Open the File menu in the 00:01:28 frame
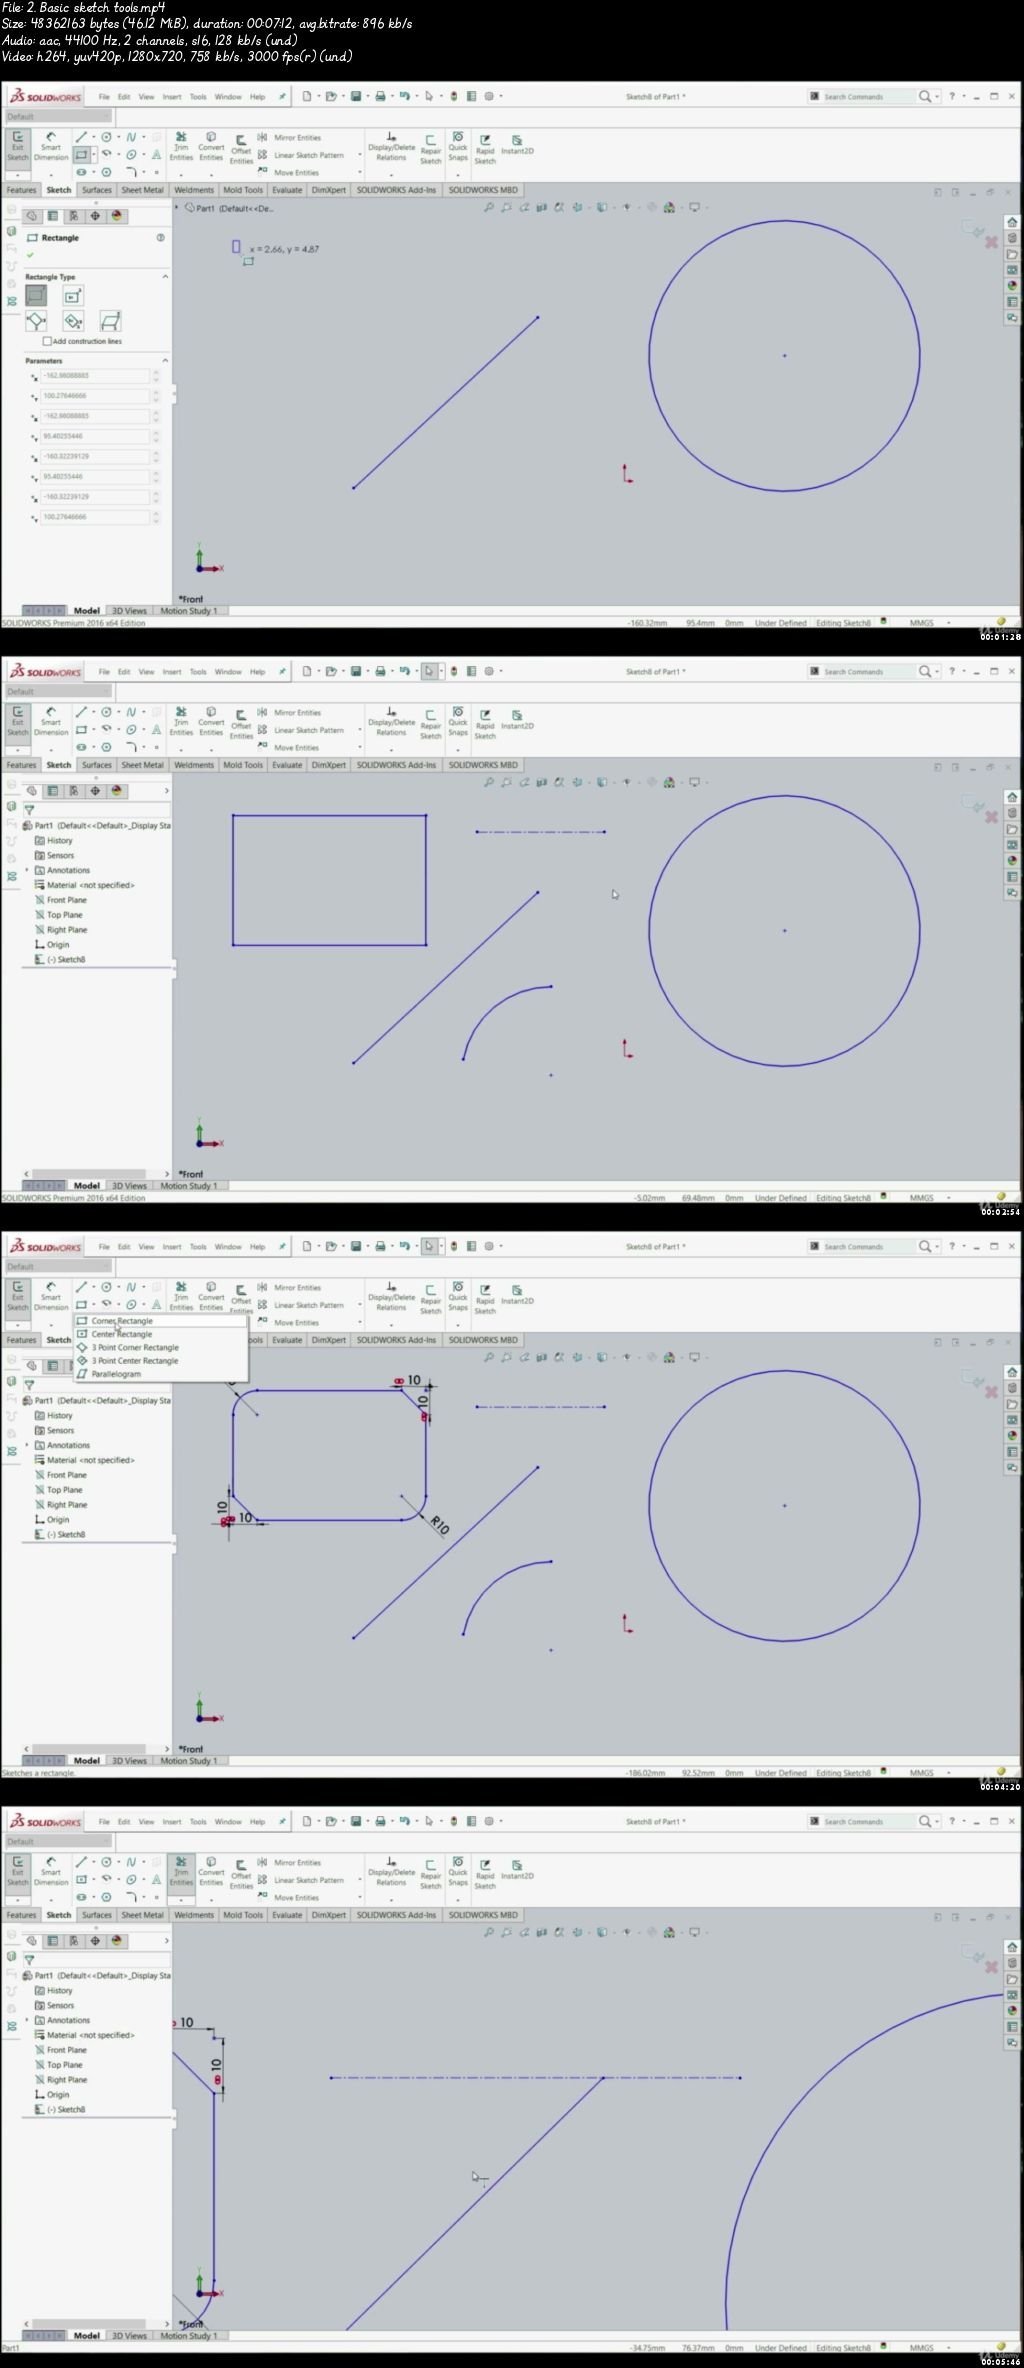Screen dimensions: 1024x2368 [x=104, y=97]
